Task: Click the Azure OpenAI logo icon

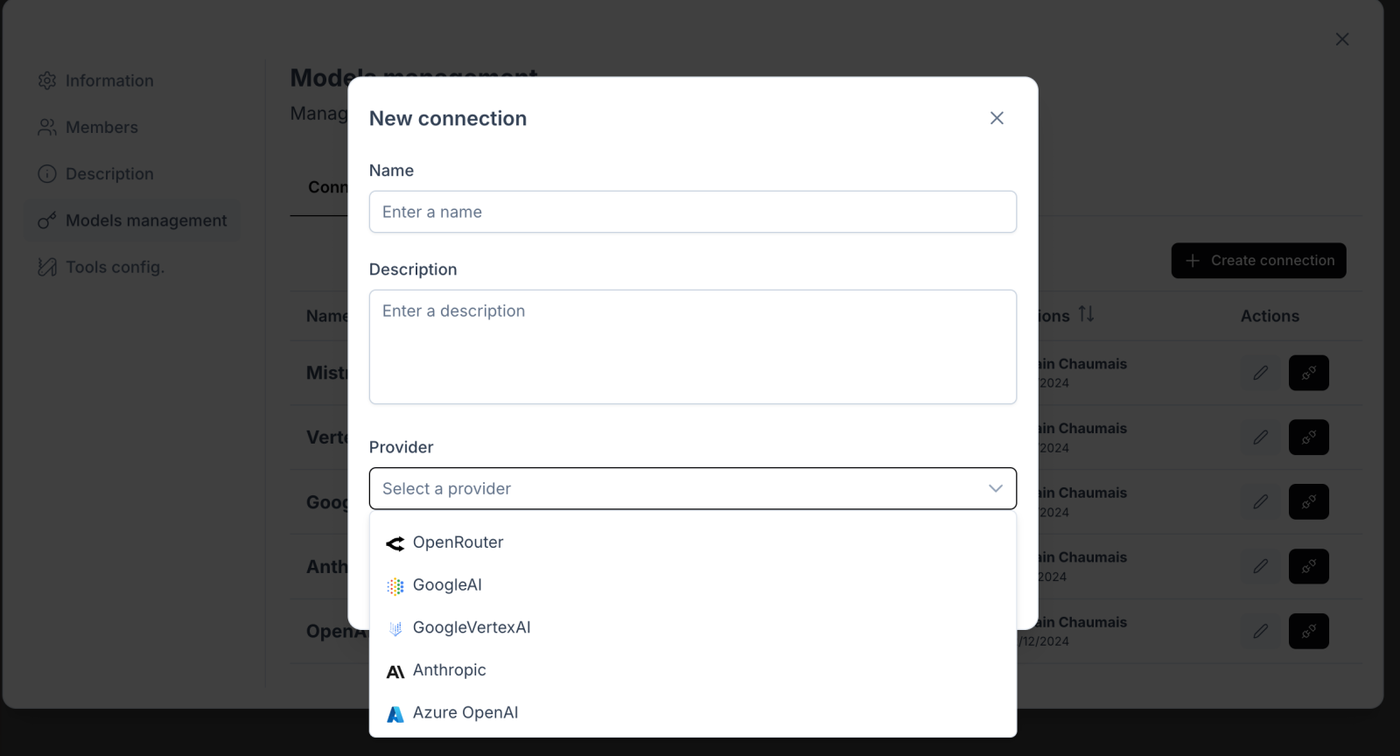Action: [395, 714]
